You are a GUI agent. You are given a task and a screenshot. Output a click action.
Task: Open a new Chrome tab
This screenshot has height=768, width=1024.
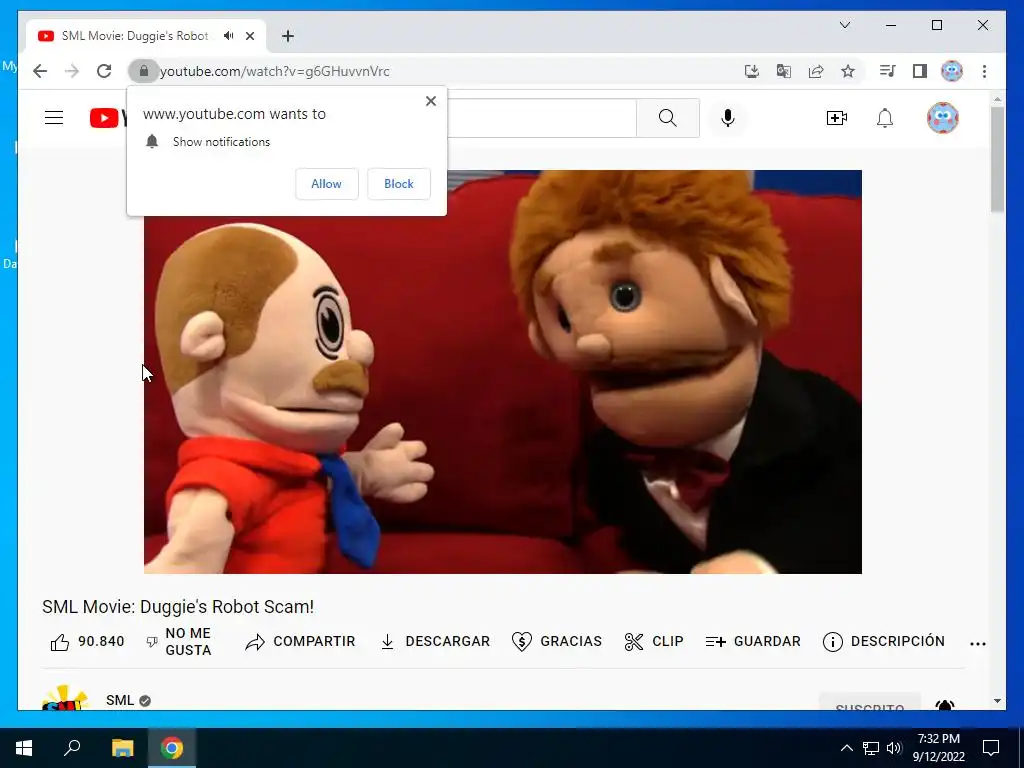288,36
